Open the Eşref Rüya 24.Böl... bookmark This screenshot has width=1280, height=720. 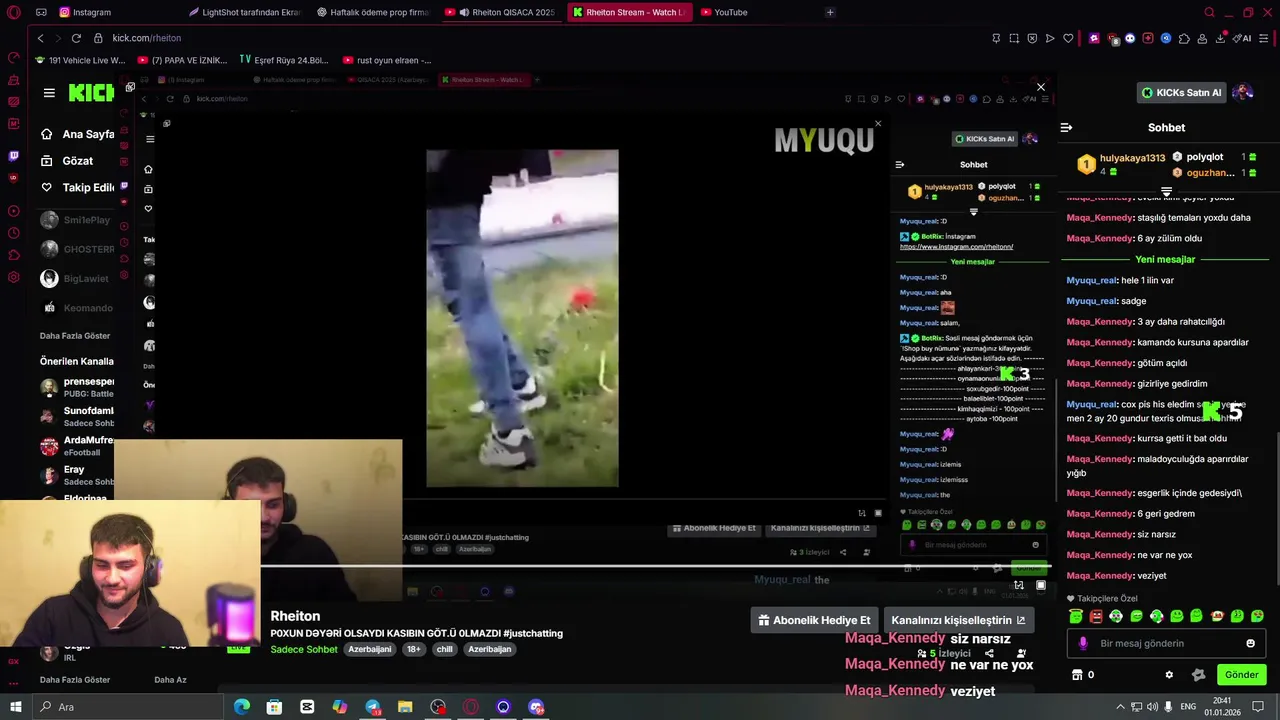tap(284, 60)
